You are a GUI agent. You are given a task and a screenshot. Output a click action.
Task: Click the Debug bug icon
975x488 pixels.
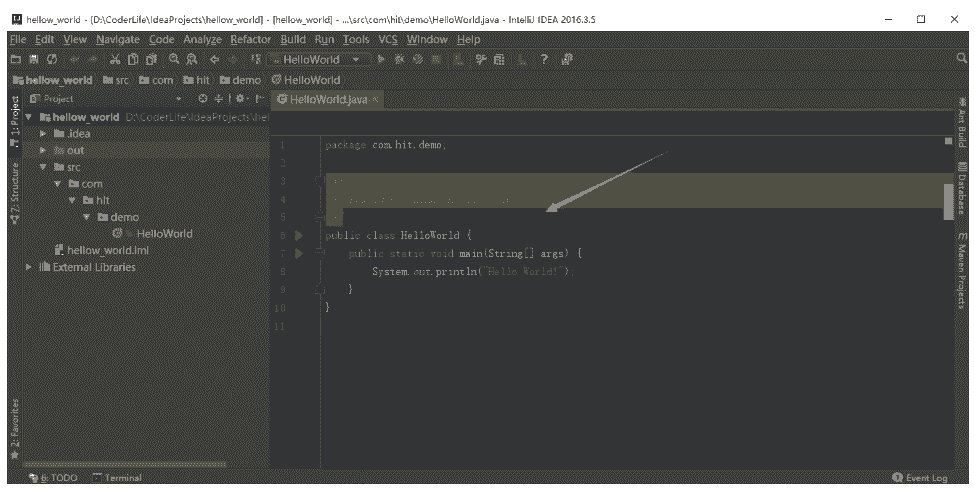click(x=400, y=60)
